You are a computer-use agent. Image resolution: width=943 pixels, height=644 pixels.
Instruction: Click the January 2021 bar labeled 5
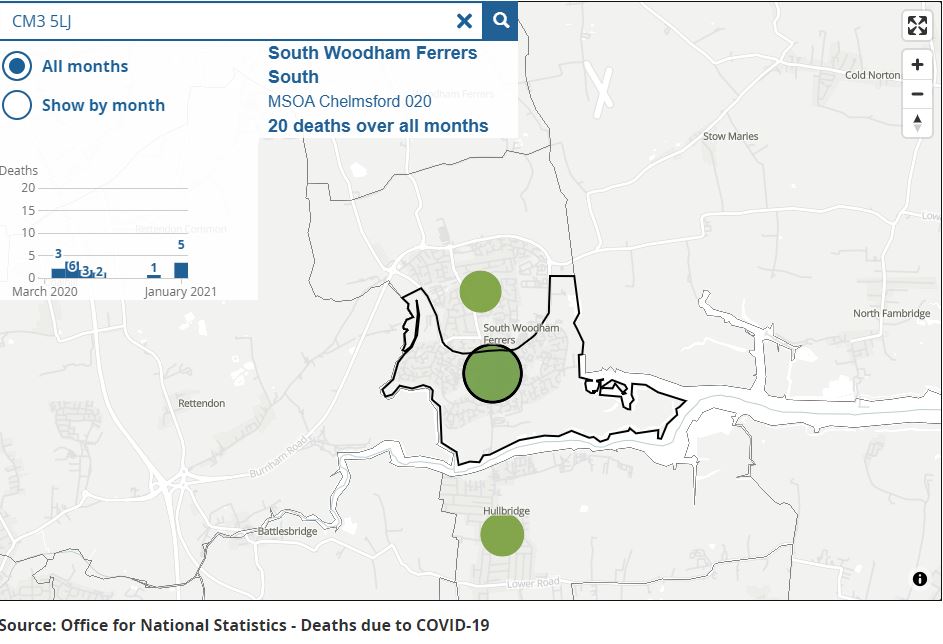tap(181, 270)
